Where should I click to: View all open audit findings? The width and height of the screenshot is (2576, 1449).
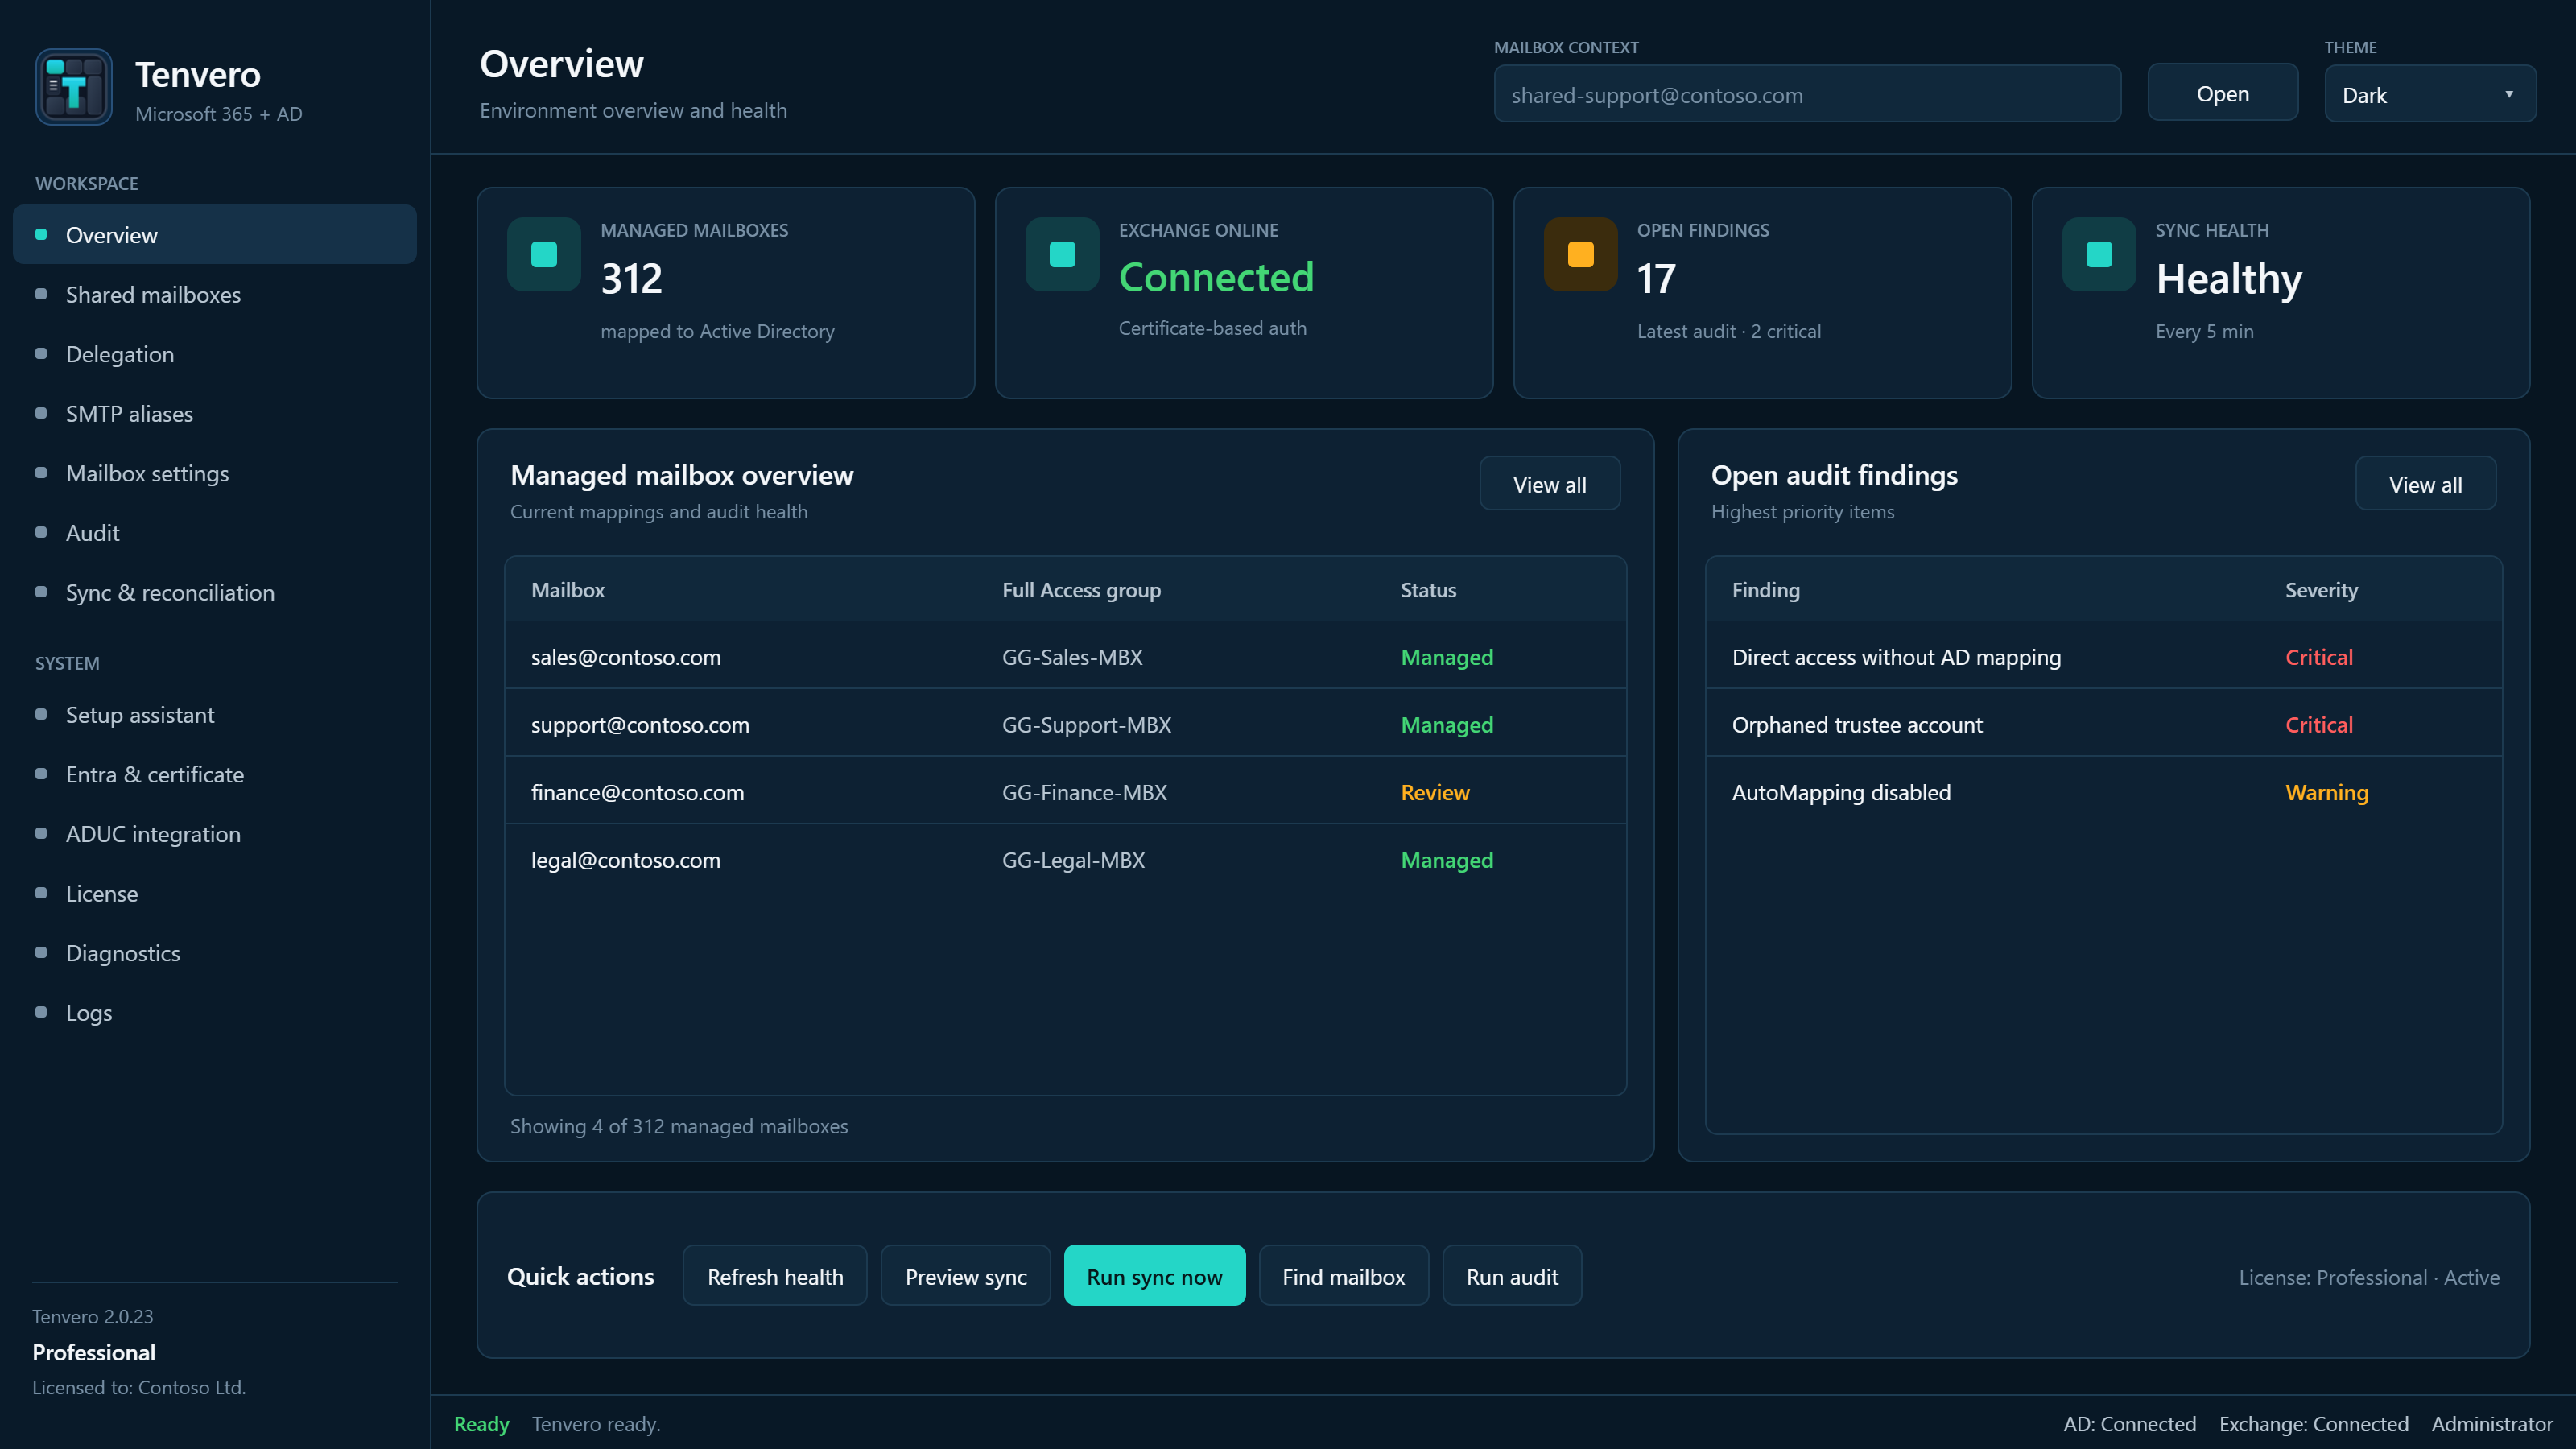point(2425,484)
